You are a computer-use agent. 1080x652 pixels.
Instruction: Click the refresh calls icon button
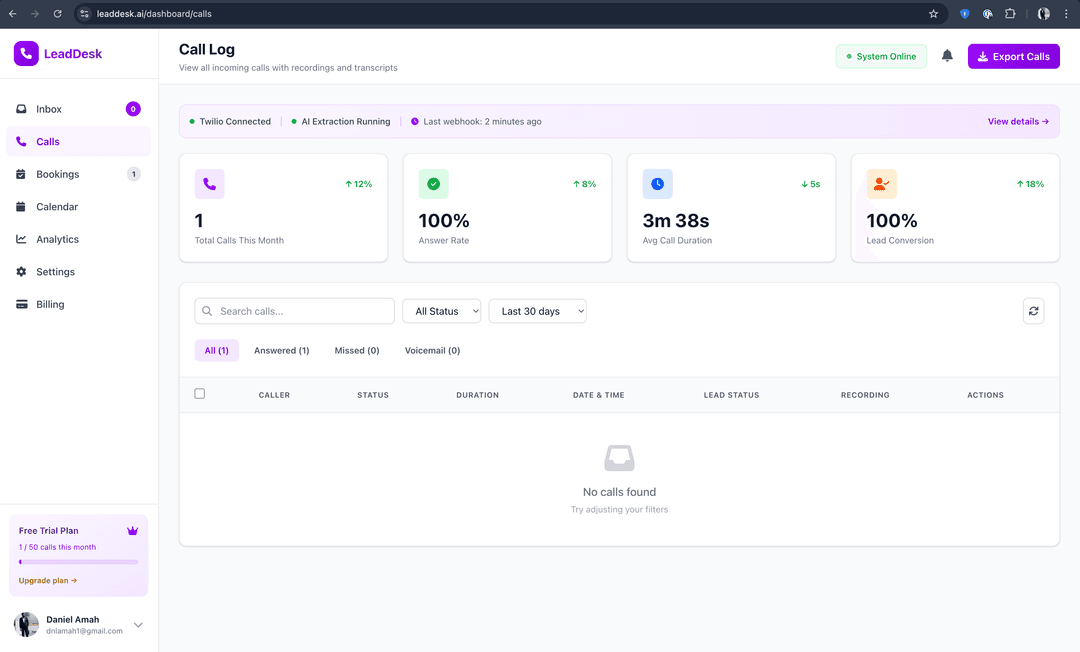coord(1033,311)
